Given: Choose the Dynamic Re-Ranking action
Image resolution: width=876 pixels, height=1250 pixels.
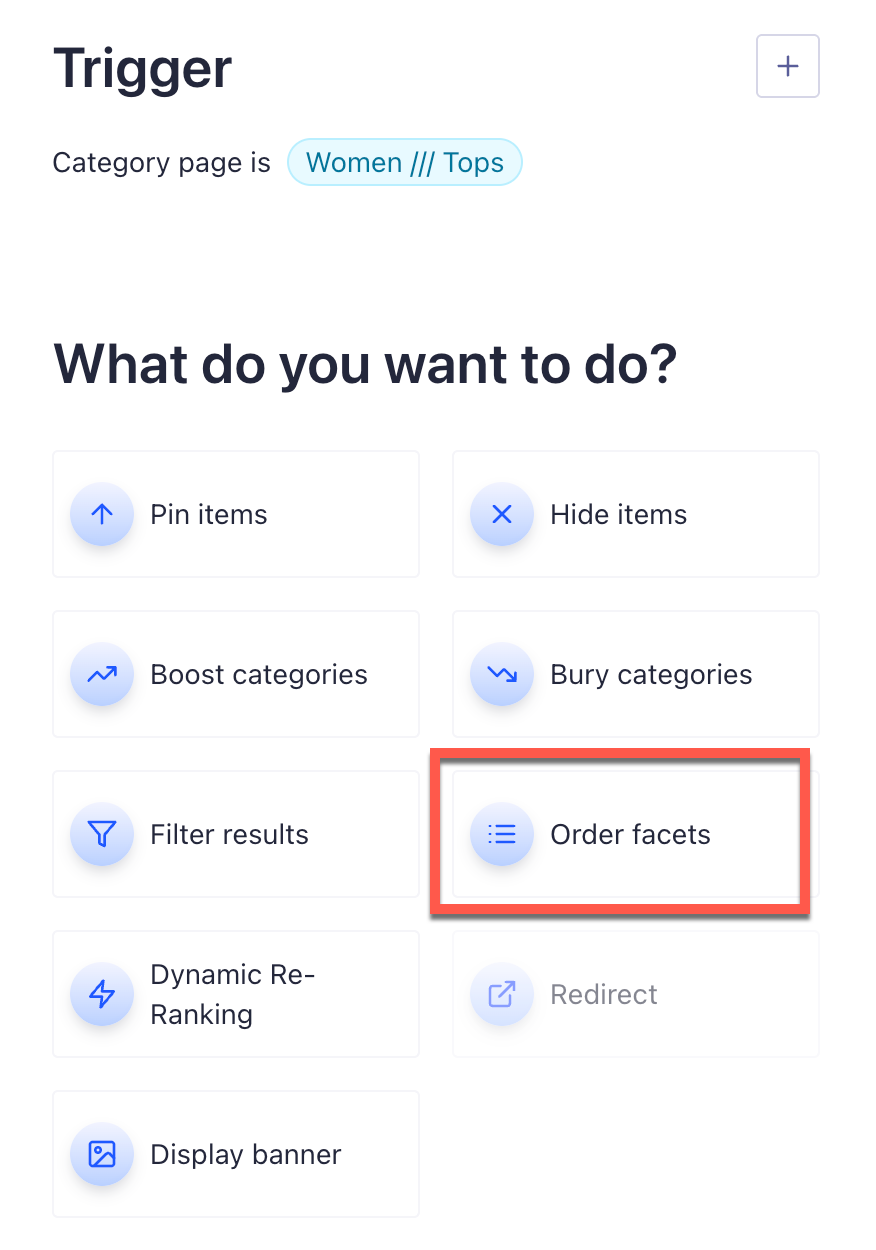Looking at the screenshot, I should (235, 994).
